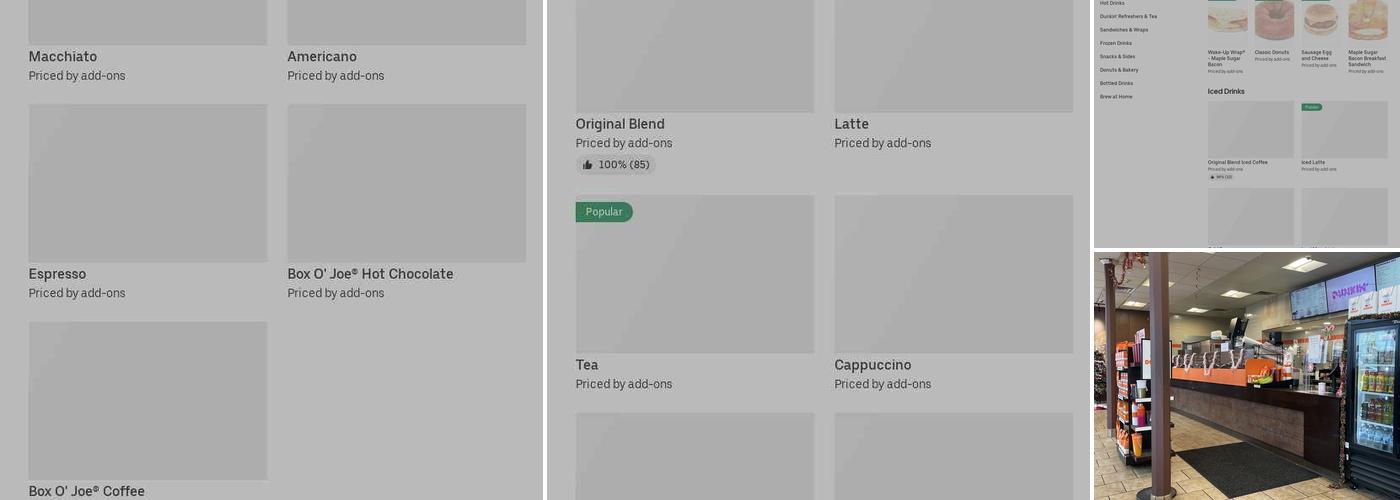The height and width of the screenshot is (500, 1400).
Task: Open the Snacks & Sides category
Action: coord(1117,57)
